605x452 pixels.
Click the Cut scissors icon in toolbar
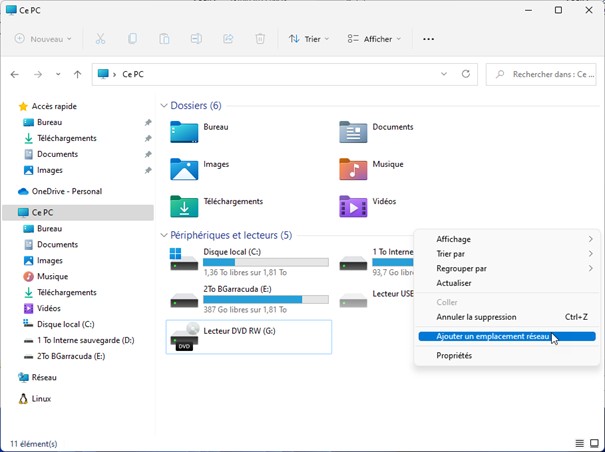click(x=100, y=39)
